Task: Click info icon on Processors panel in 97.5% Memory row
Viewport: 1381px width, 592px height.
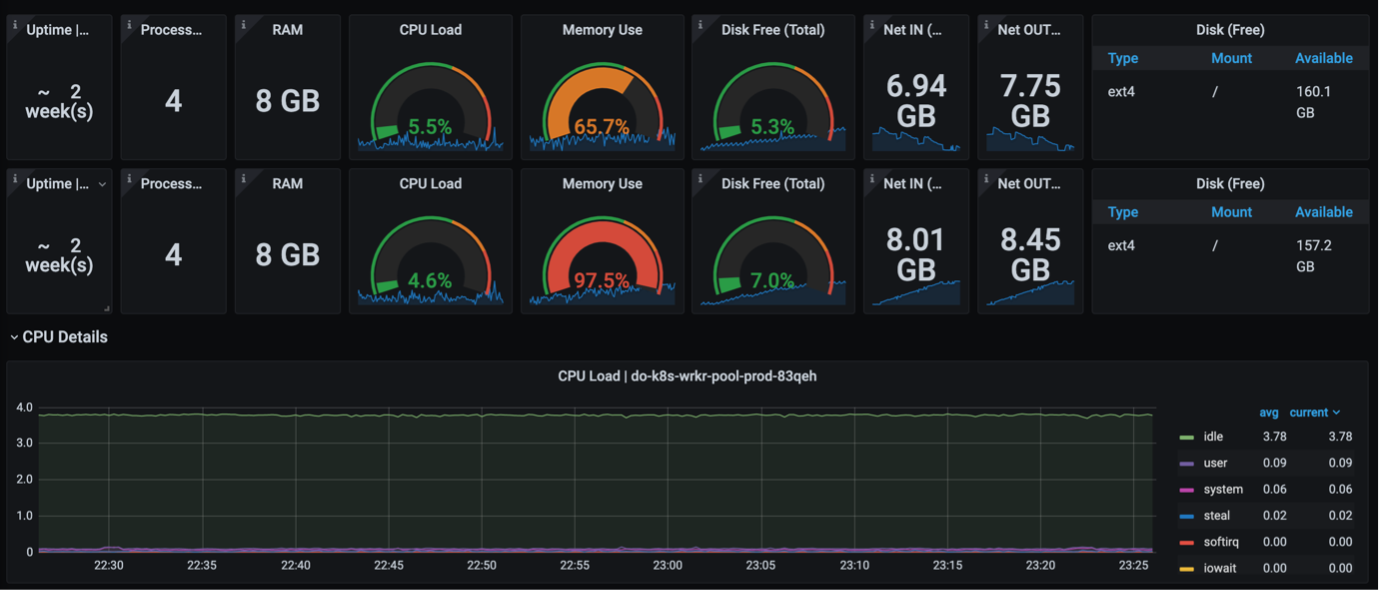Action: [x=129, y=178]
